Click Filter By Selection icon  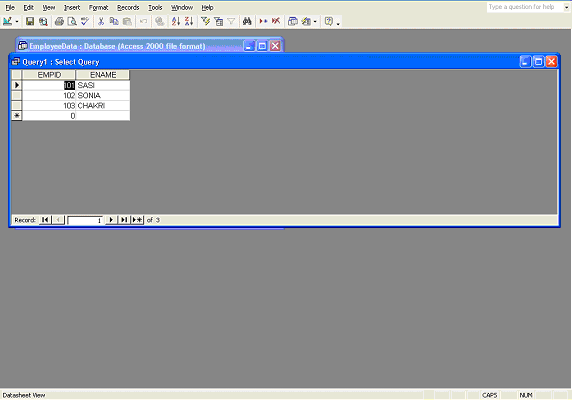(205, 22)
